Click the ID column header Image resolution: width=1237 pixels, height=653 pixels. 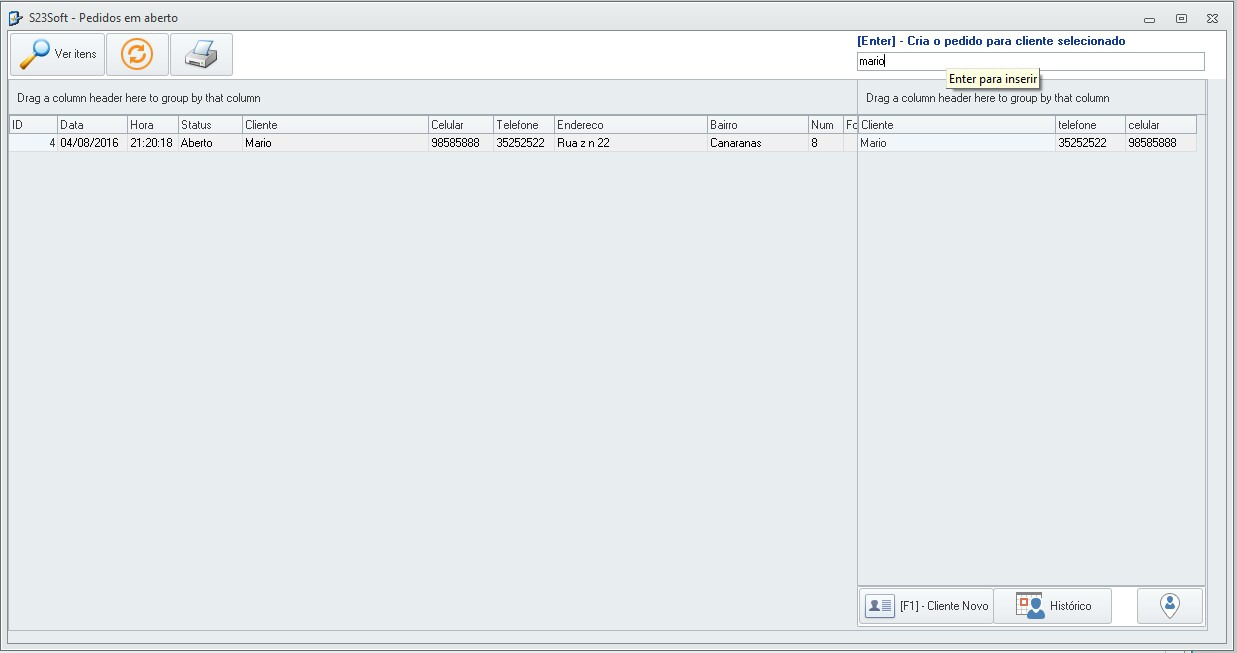click(32, 125)
